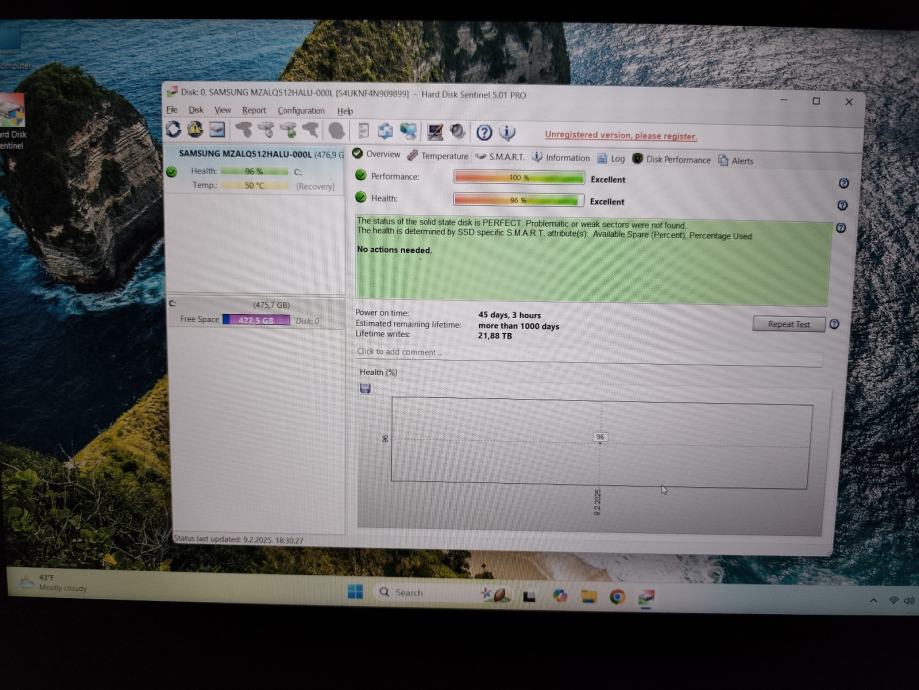The width and height of the screenshot is (919, 690).
Task: Click the yellow warning alert toolbar icon
Action: pyautogui.click(x=195, y=129)
